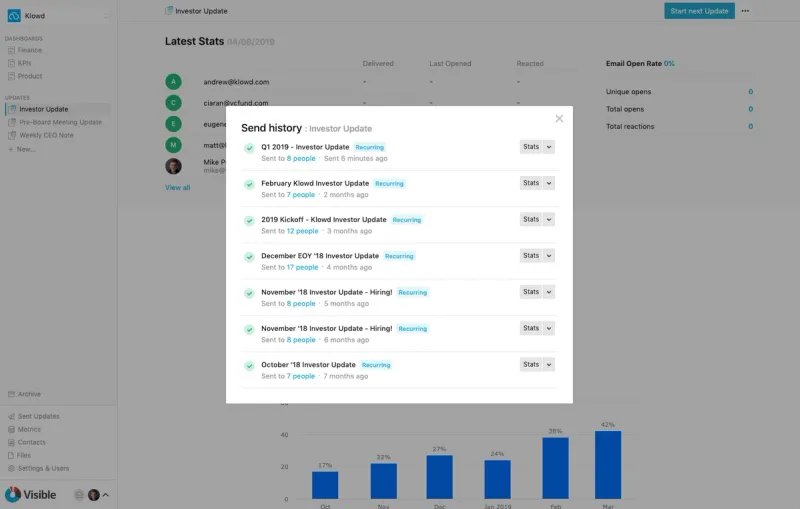The width and height of the screenshot is (800, 509).
Task: Click the Mar 42% bar in chart
Action: point(608,465)
